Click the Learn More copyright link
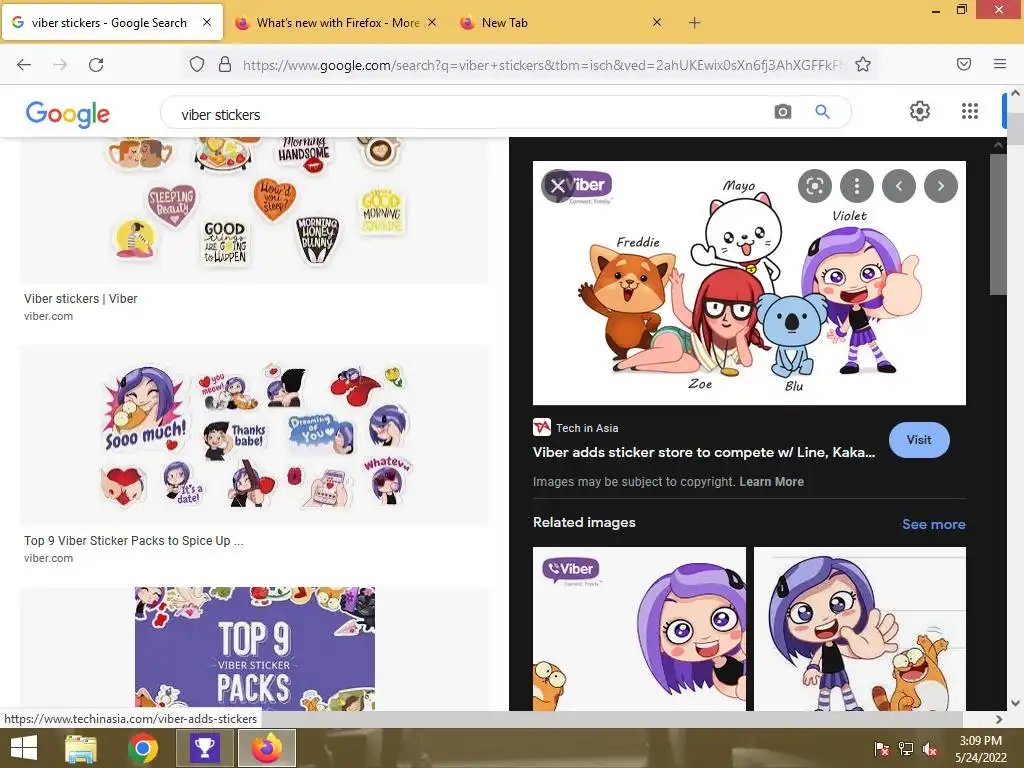 pos(771,482)
